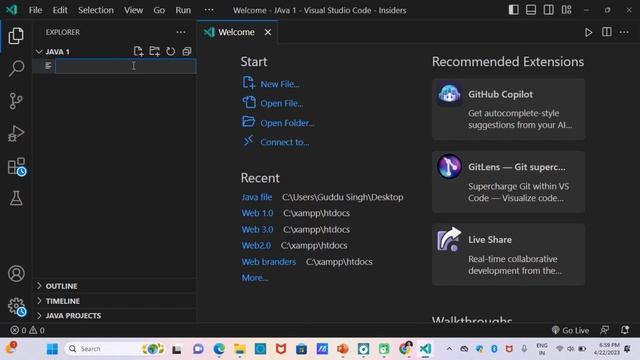Show hidden system tray icons chevron
The image size is (640, 360).
(449, 349)
